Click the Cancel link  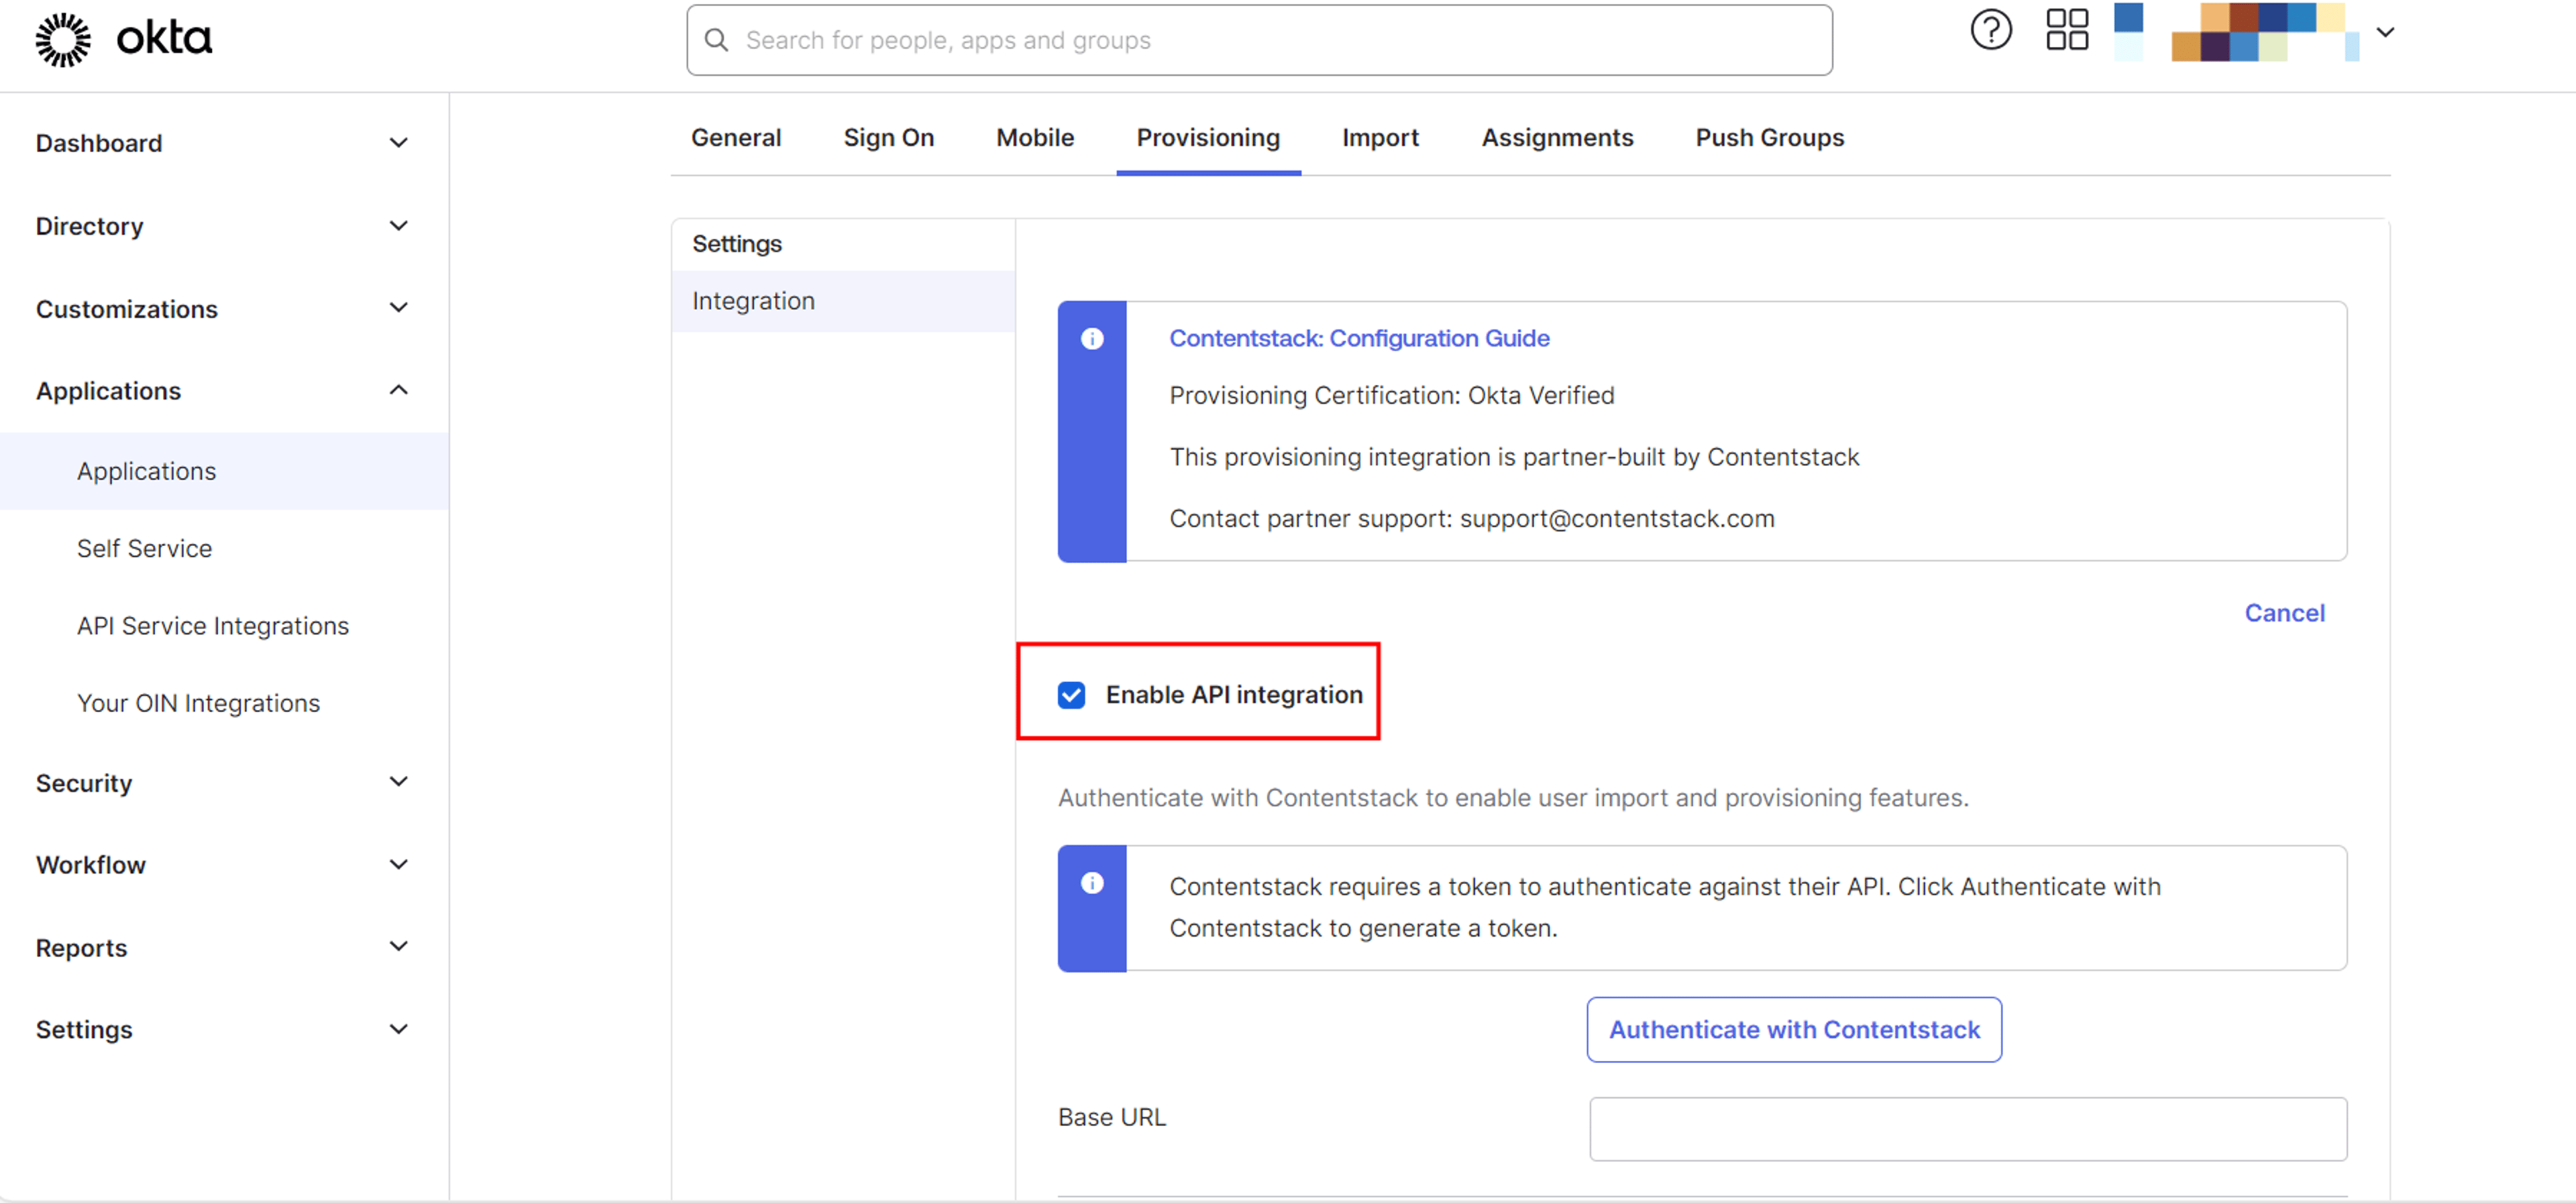pyautogui.click(x=2284, y=613)
